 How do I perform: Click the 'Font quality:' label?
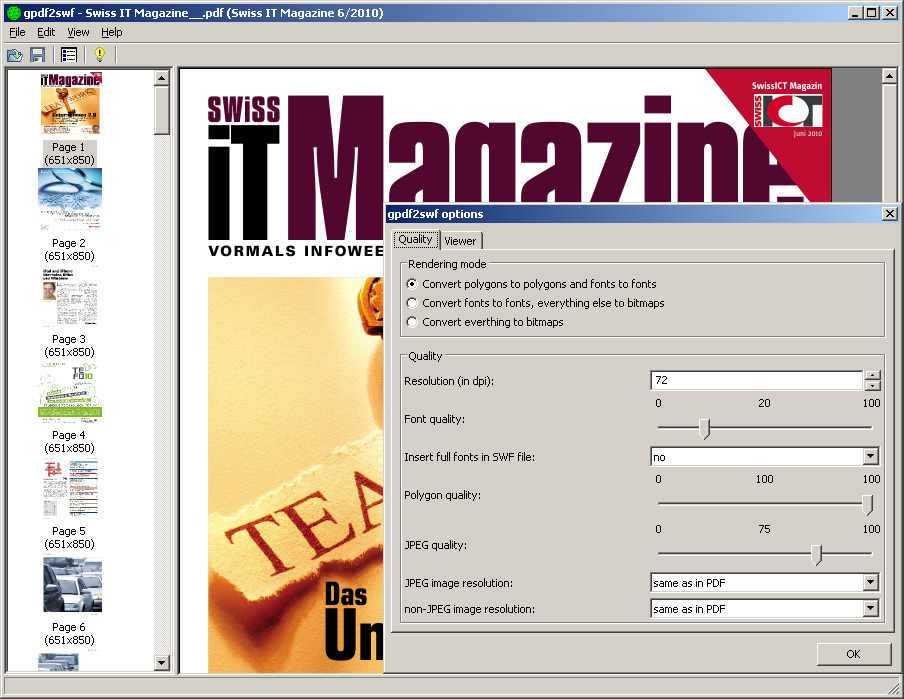click(435, 419)
